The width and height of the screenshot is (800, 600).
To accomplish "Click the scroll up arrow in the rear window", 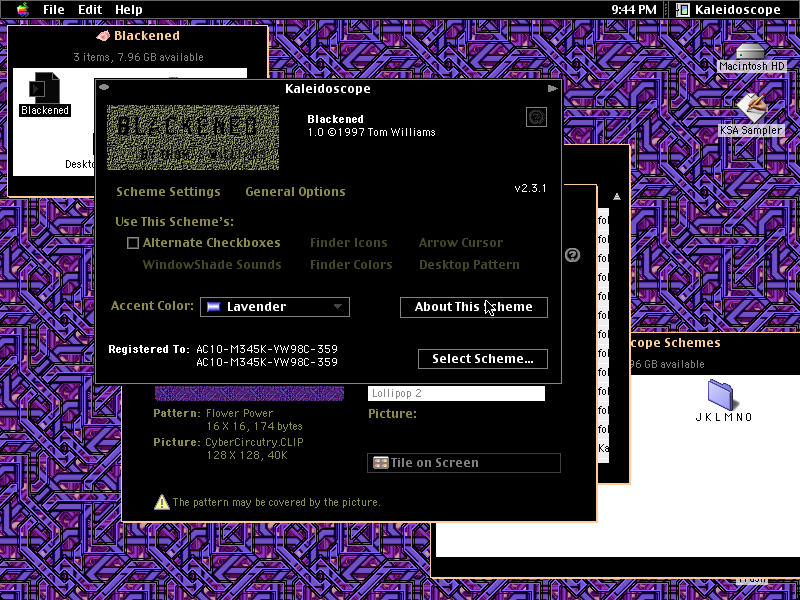I will [617, 196].
